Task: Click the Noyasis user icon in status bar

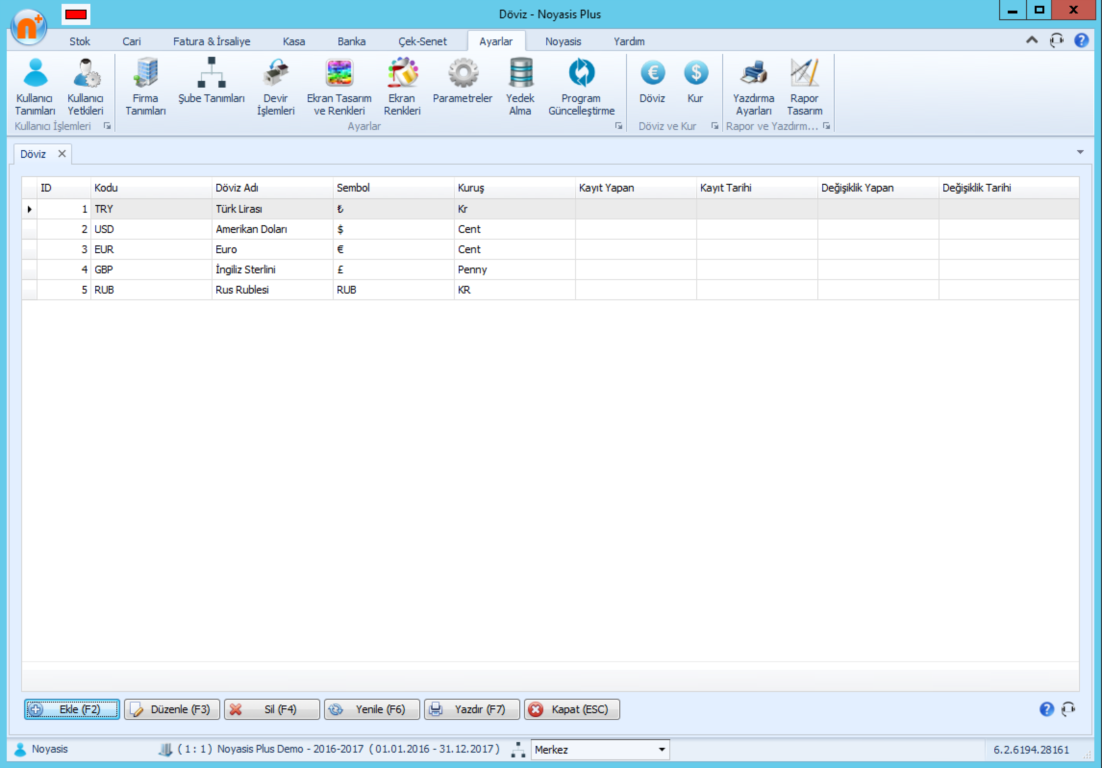Action: pyautogui.click(x=20, y=750)
